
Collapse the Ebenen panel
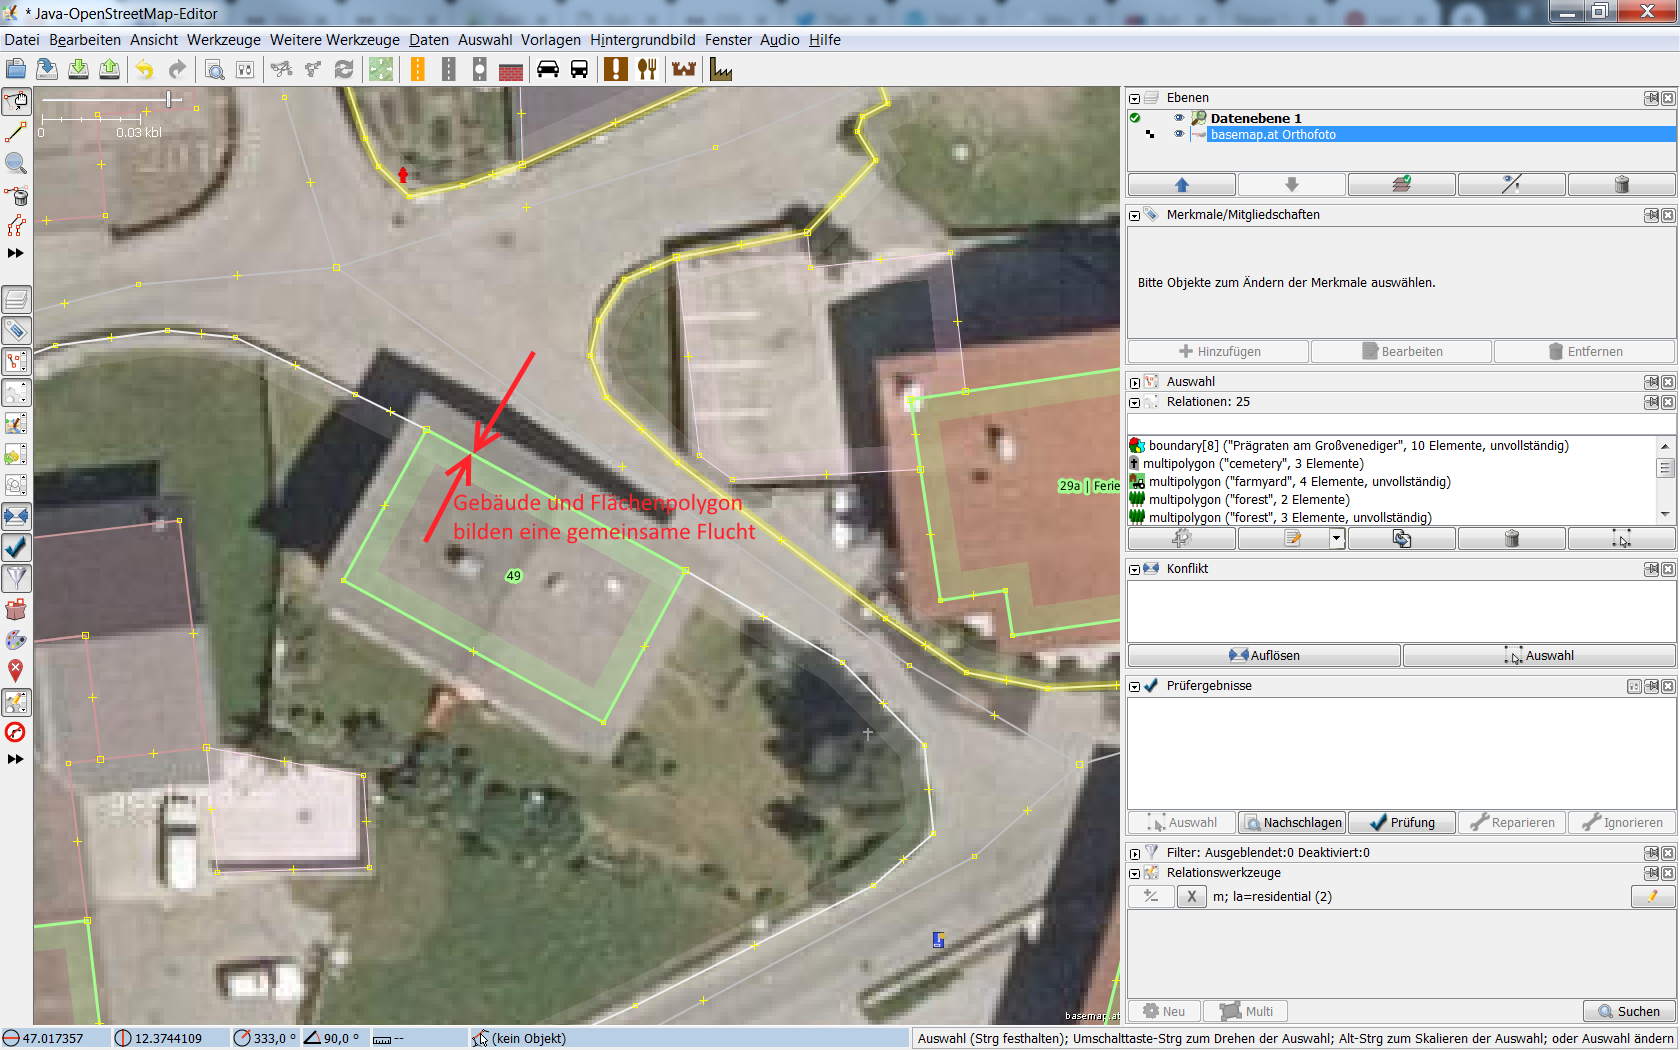click(x=1134, y=98)
